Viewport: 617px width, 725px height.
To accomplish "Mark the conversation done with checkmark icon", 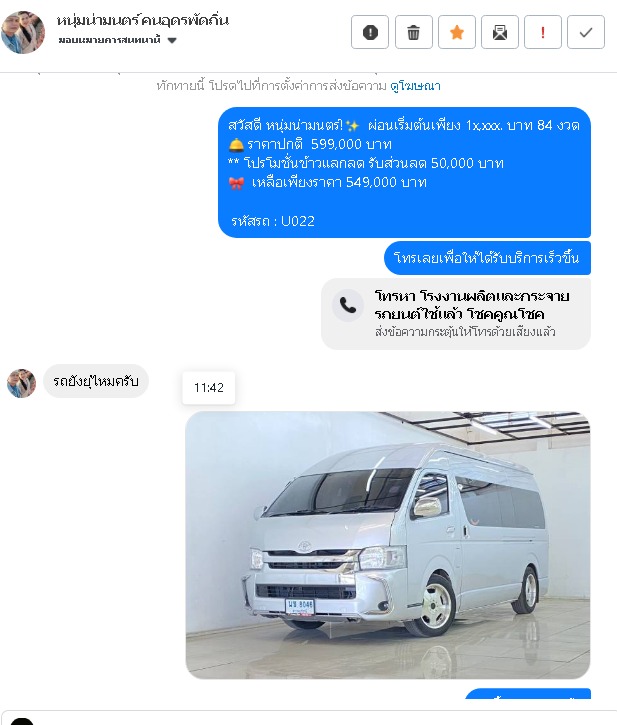I will [586, 32].
